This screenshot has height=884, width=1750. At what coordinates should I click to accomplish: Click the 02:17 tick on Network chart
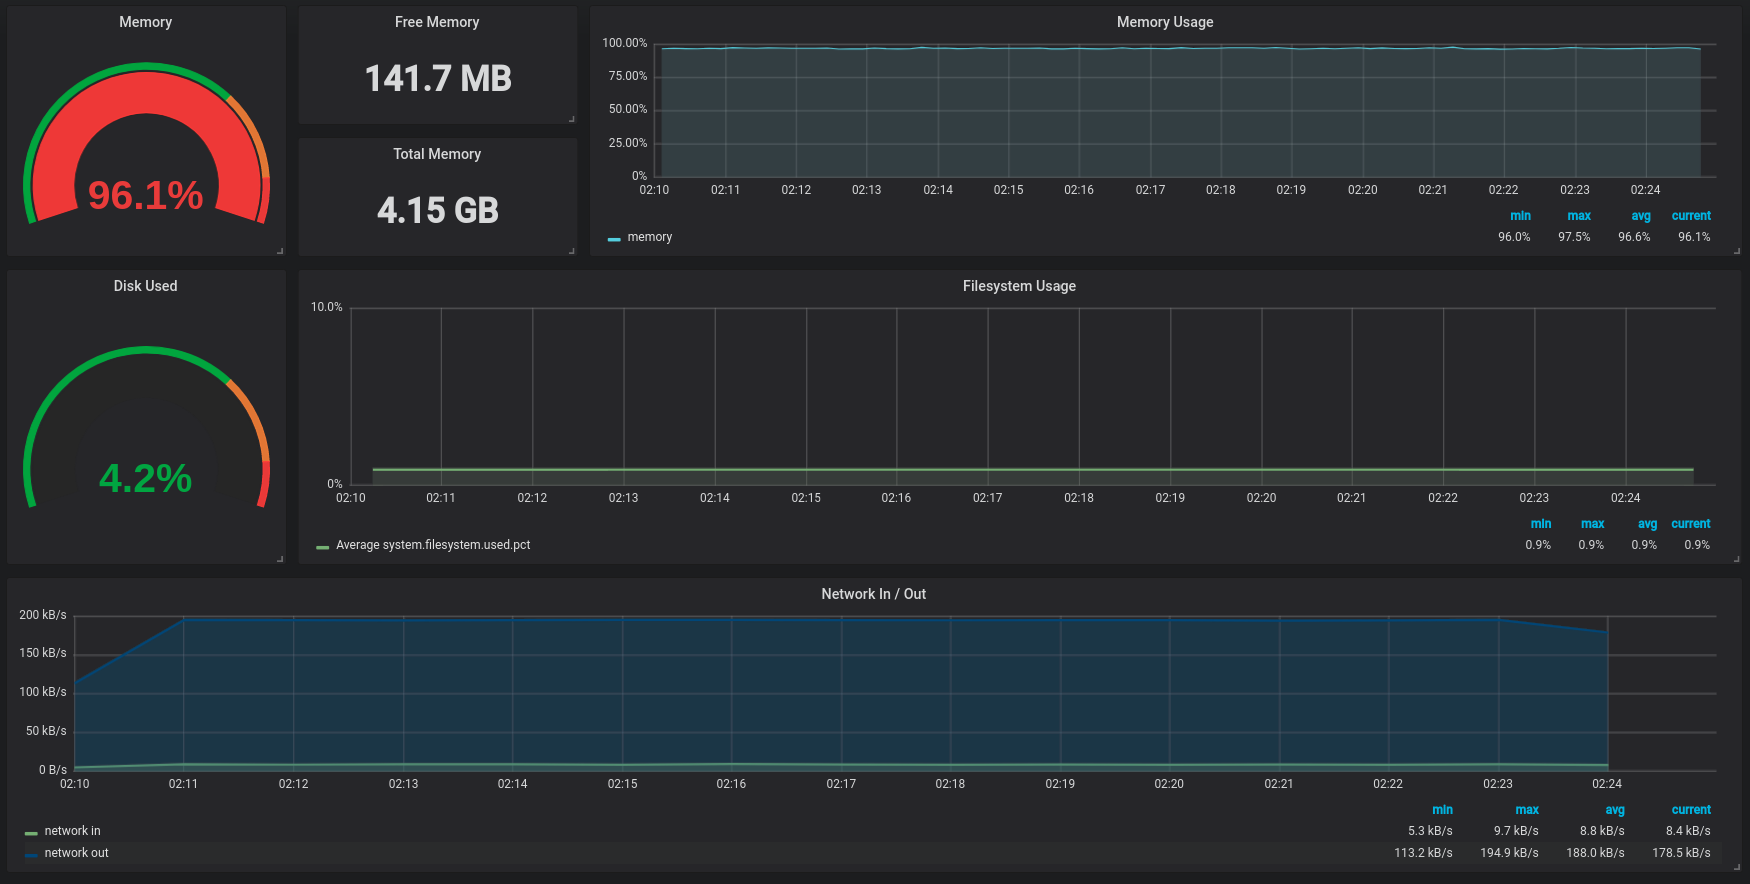841,784
